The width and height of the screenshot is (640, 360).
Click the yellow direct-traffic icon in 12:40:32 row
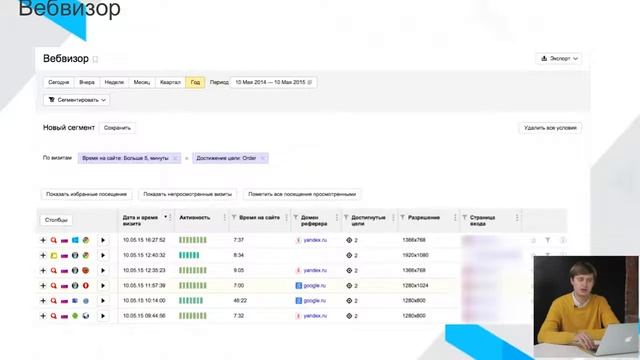coord(53,256)
